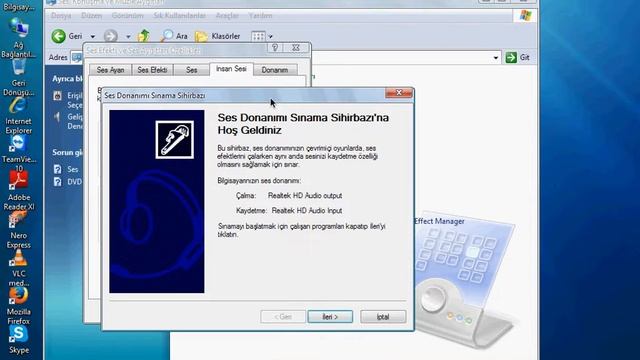Image resolution: width=640 pixels, height=360 pixels.
Task: Open the Donanım tab
Action: pyautogui.click(x=275, y=70)
